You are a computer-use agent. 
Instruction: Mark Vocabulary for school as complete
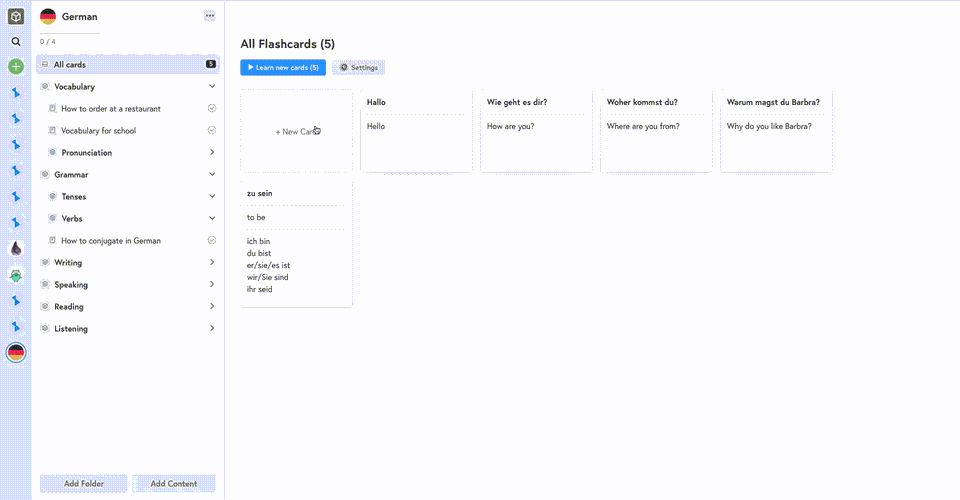click(212, 130)
